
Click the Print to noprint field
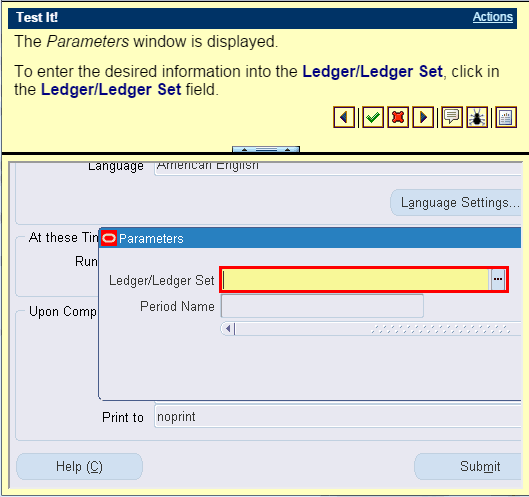[338, 417]
